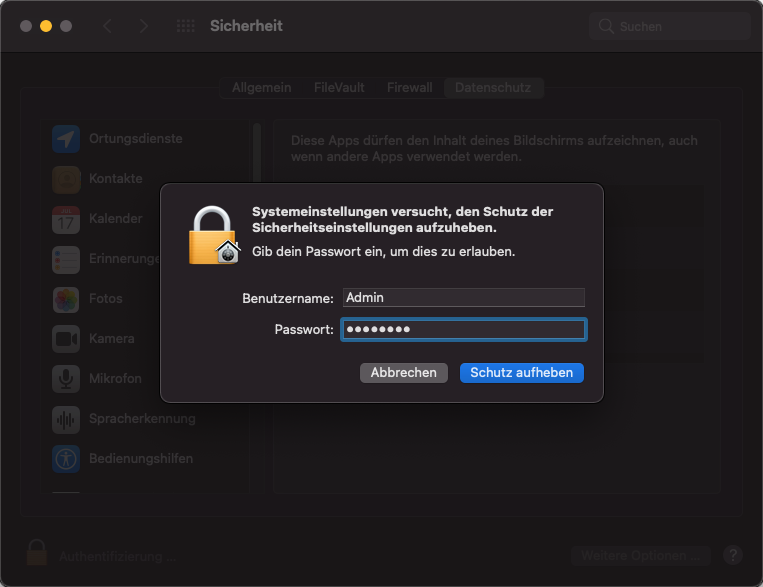The image size is (763, 587).
Task: Click the Abbrechen button
Action: [x=403, y=373]
